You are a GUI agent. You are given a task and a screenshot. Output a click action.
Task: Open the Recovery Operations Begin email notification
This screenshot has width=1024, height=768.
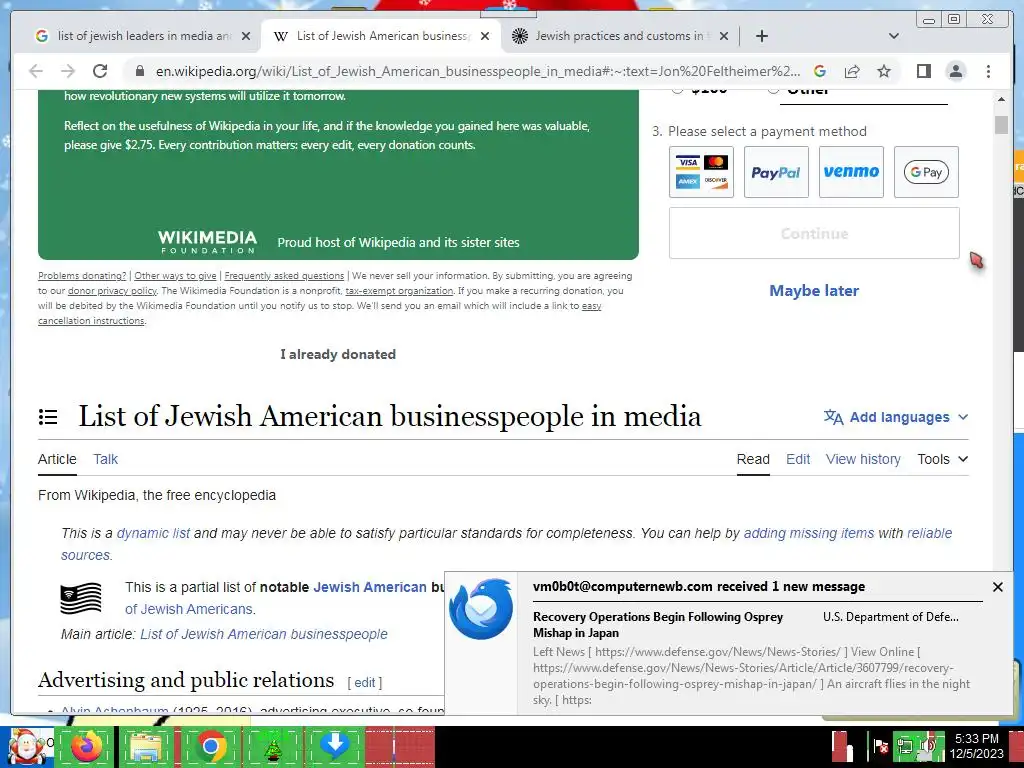point(658,624)
